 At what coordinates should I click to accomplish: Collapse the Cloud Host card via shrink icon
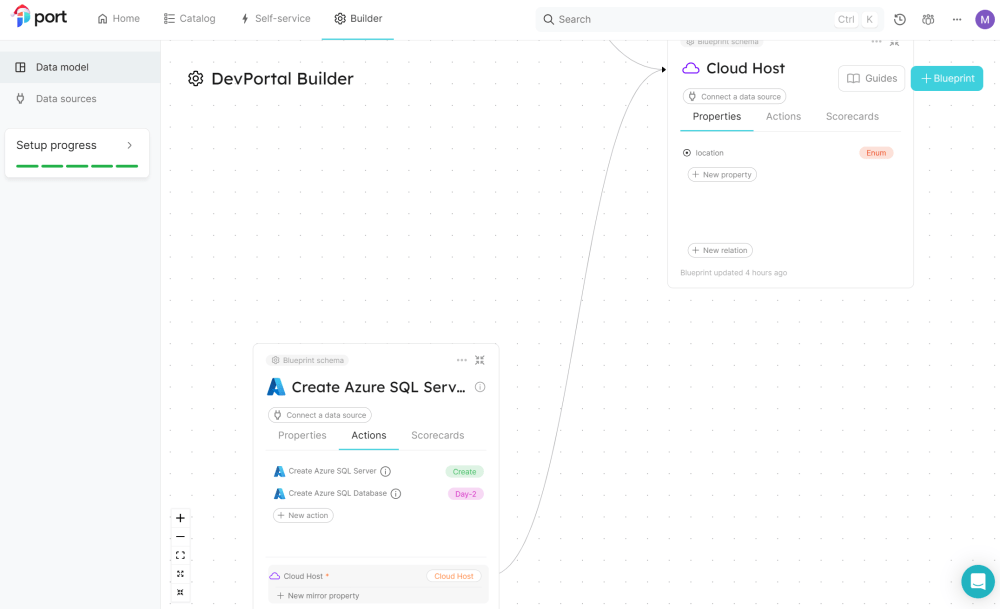pos(895,42)
